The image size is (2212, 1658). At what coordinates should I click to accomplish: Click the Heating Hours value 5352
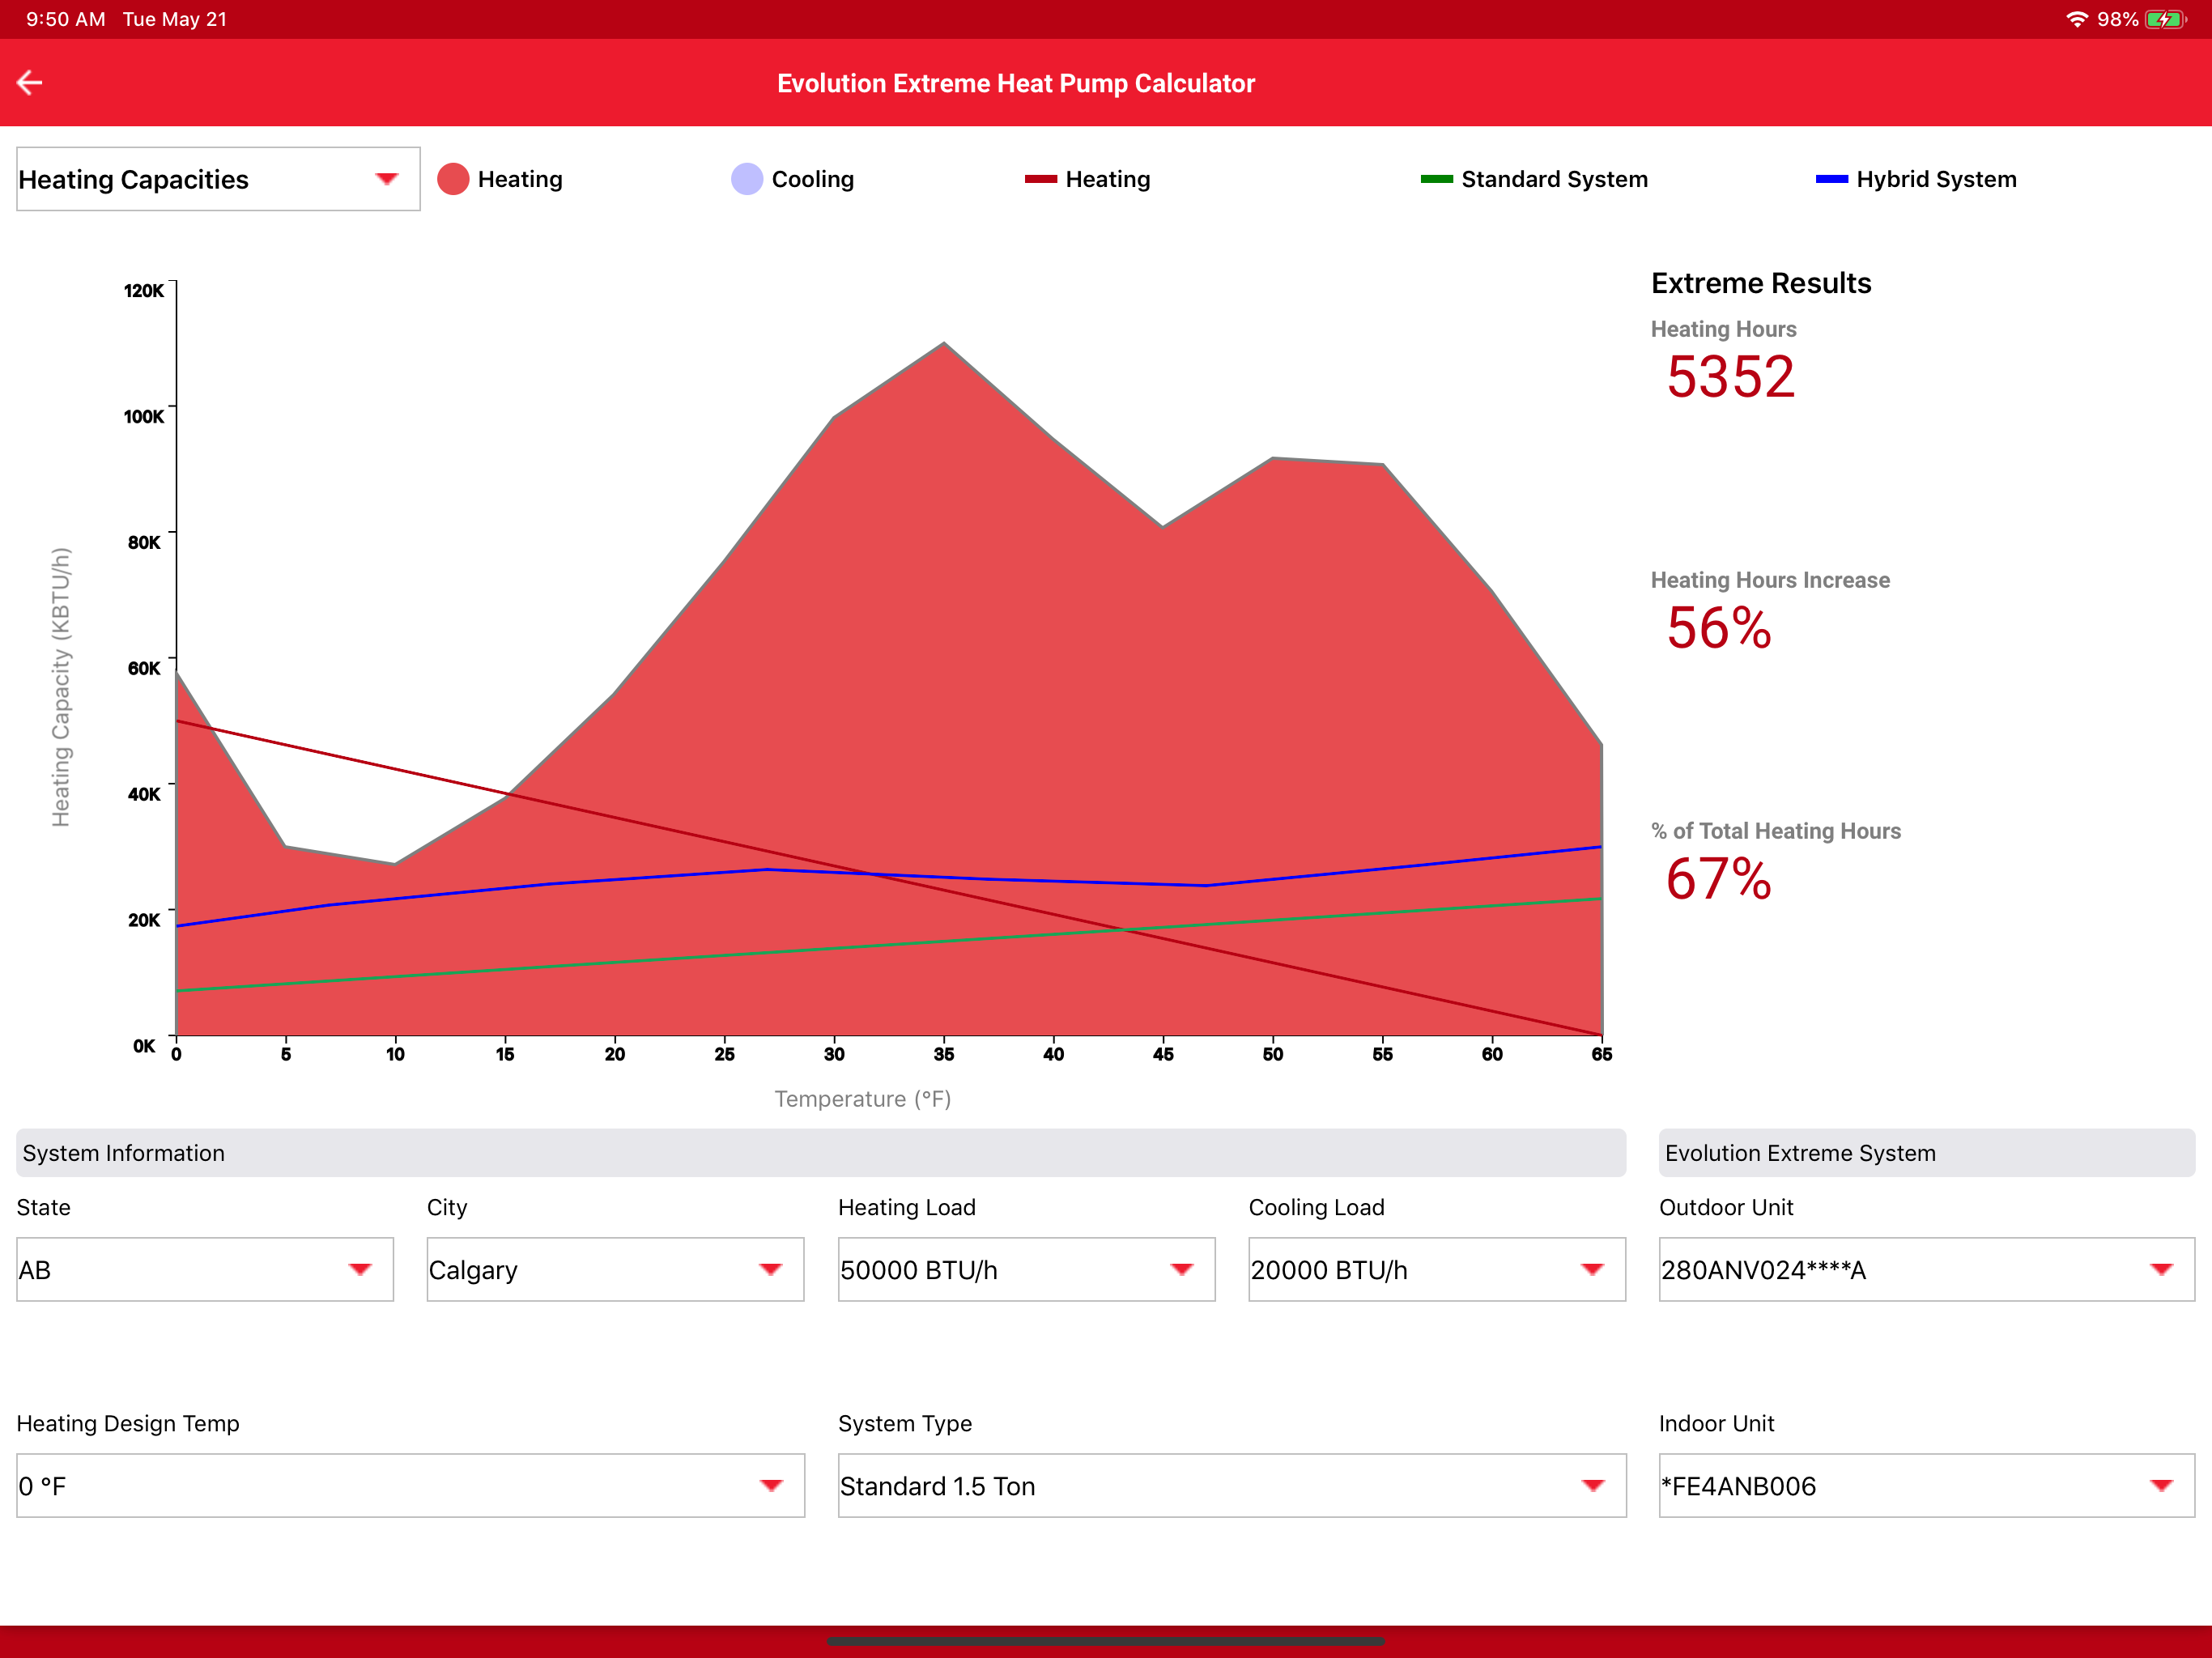click(1730, 377)
